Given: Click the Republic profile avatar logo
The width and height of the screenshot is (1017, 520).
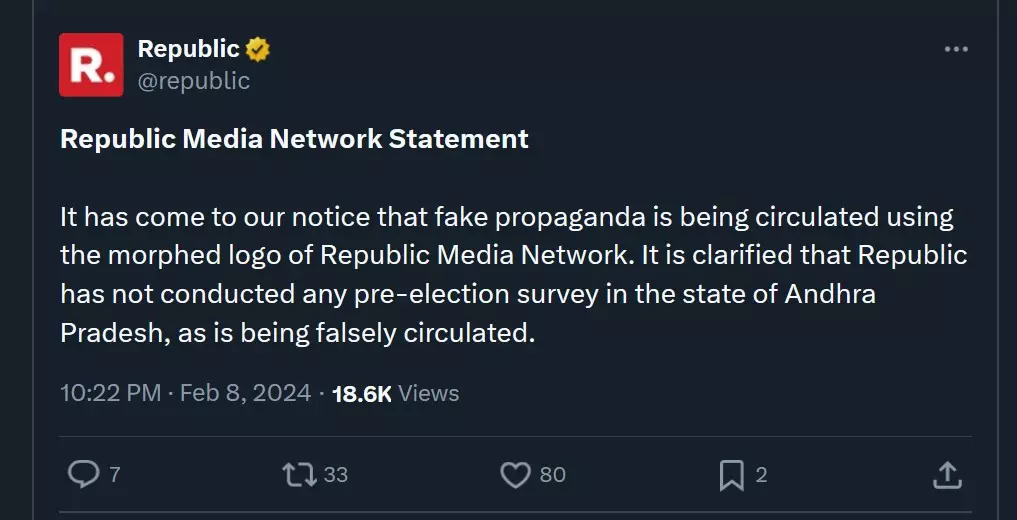Looking at the screenshot, I should pos(91,65).
